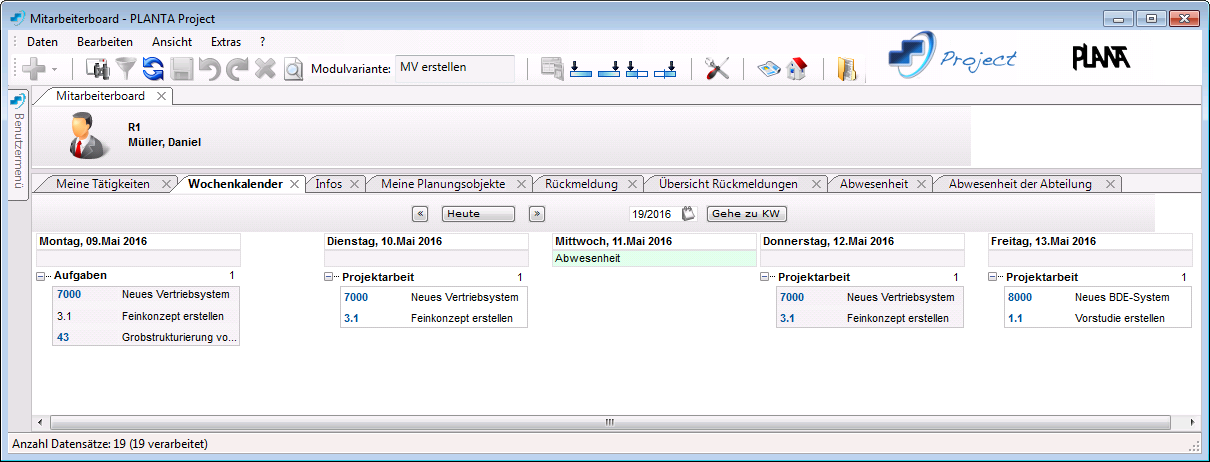Image resolution: width=1210 pixels, height=462 pixels.
Task: Switch to the Abwesenheit der Abteilung tab
Action: point(1019,184)
